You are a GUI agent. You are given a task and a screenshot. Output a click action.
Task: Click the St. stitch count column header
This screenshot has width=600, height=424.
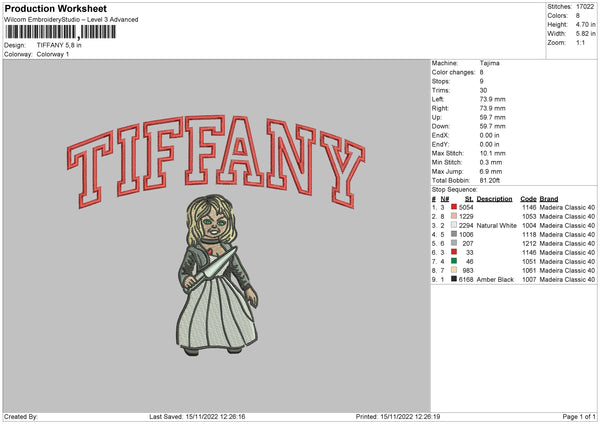468,198
